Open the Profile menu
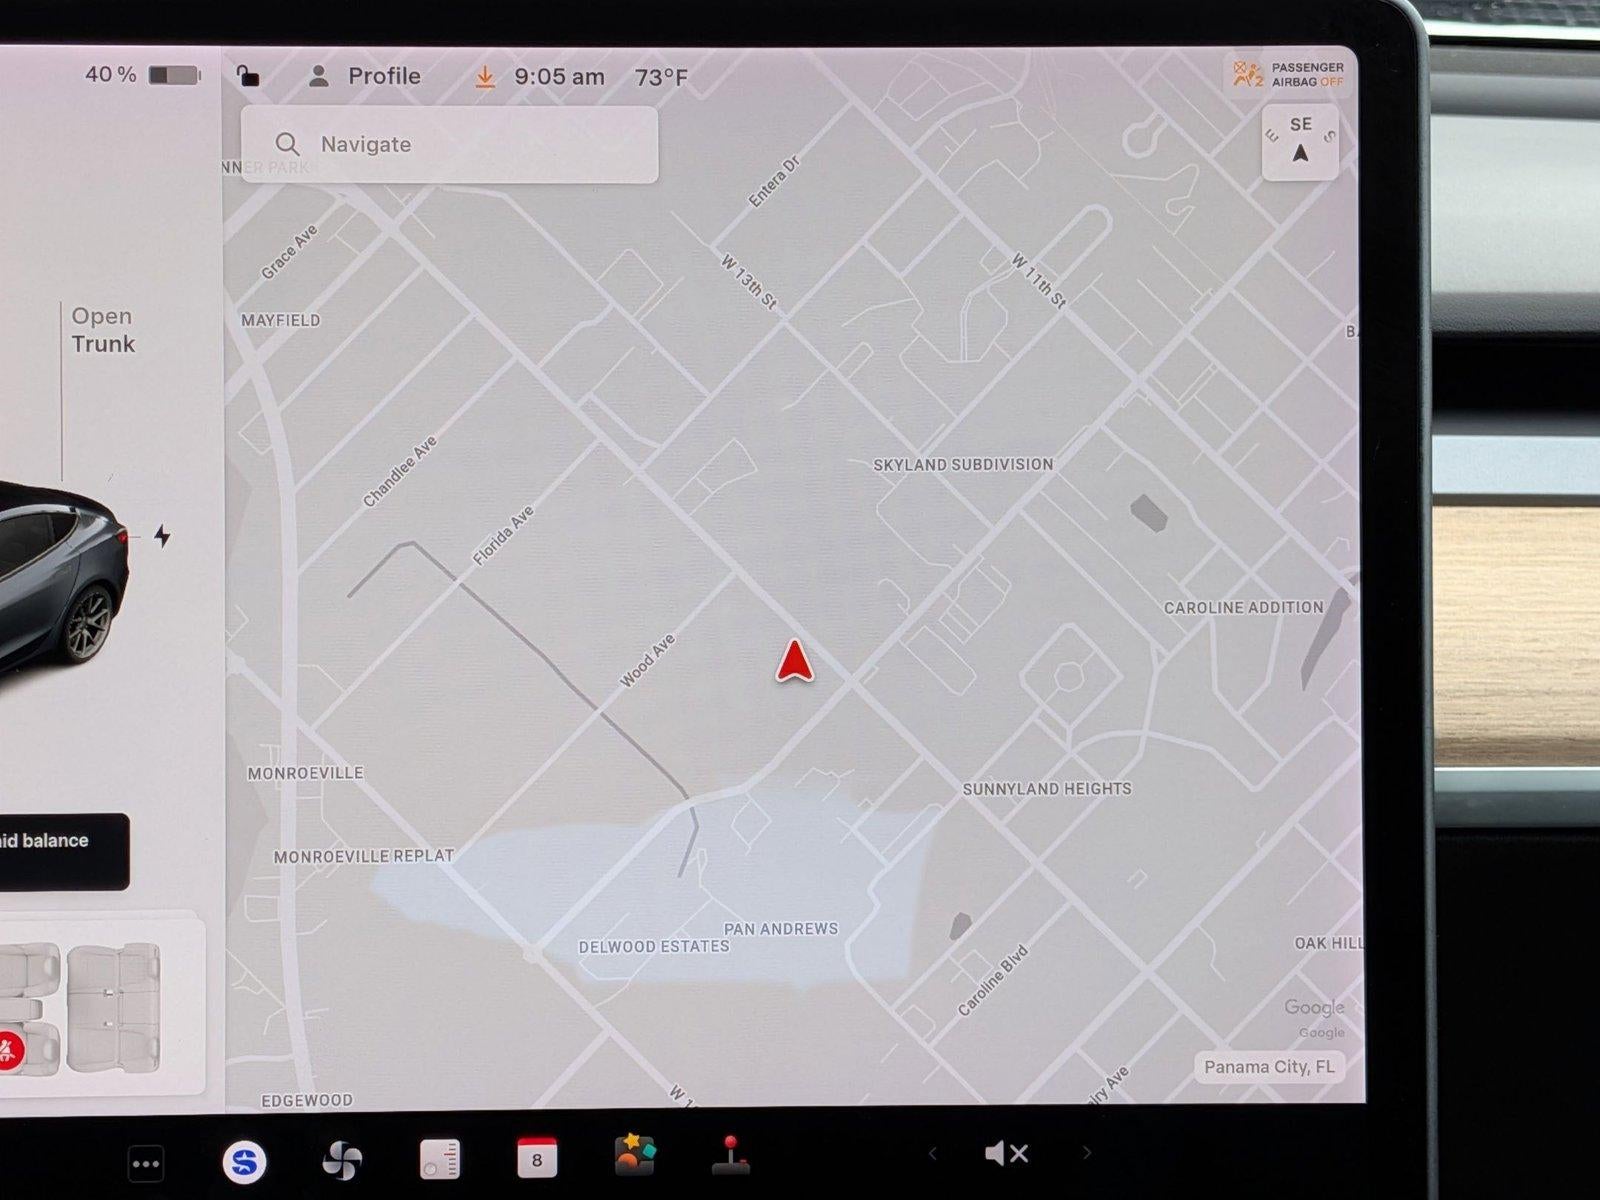 pos(365,76)
